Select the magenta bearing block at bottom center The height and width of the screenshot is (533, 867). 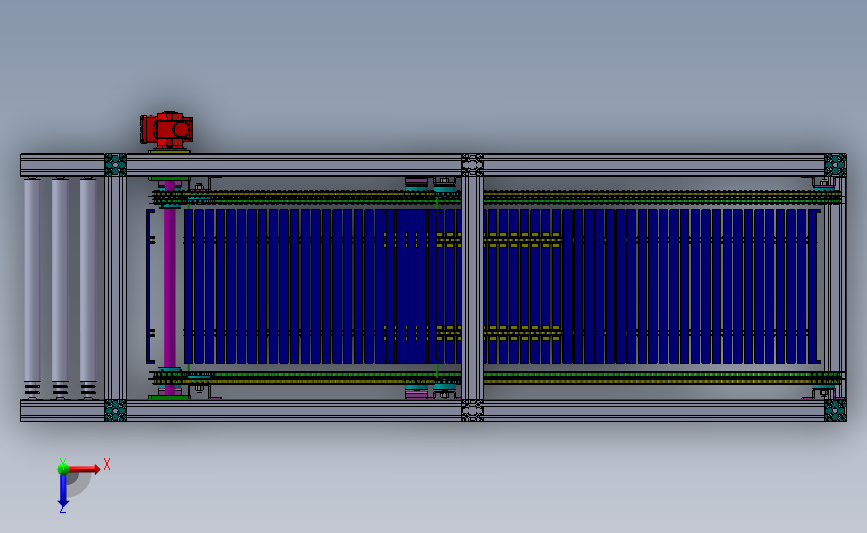click(416, 394)
